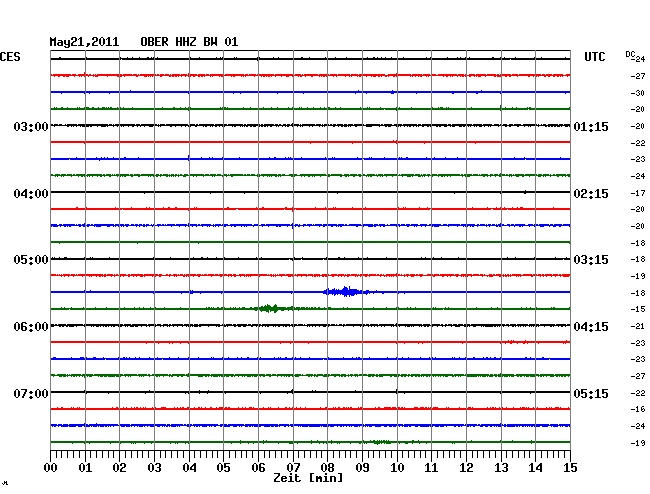This screenshot has width=650, height=494.
Task: Select the DC offset value -15
Action: click(x=638, y=309)
